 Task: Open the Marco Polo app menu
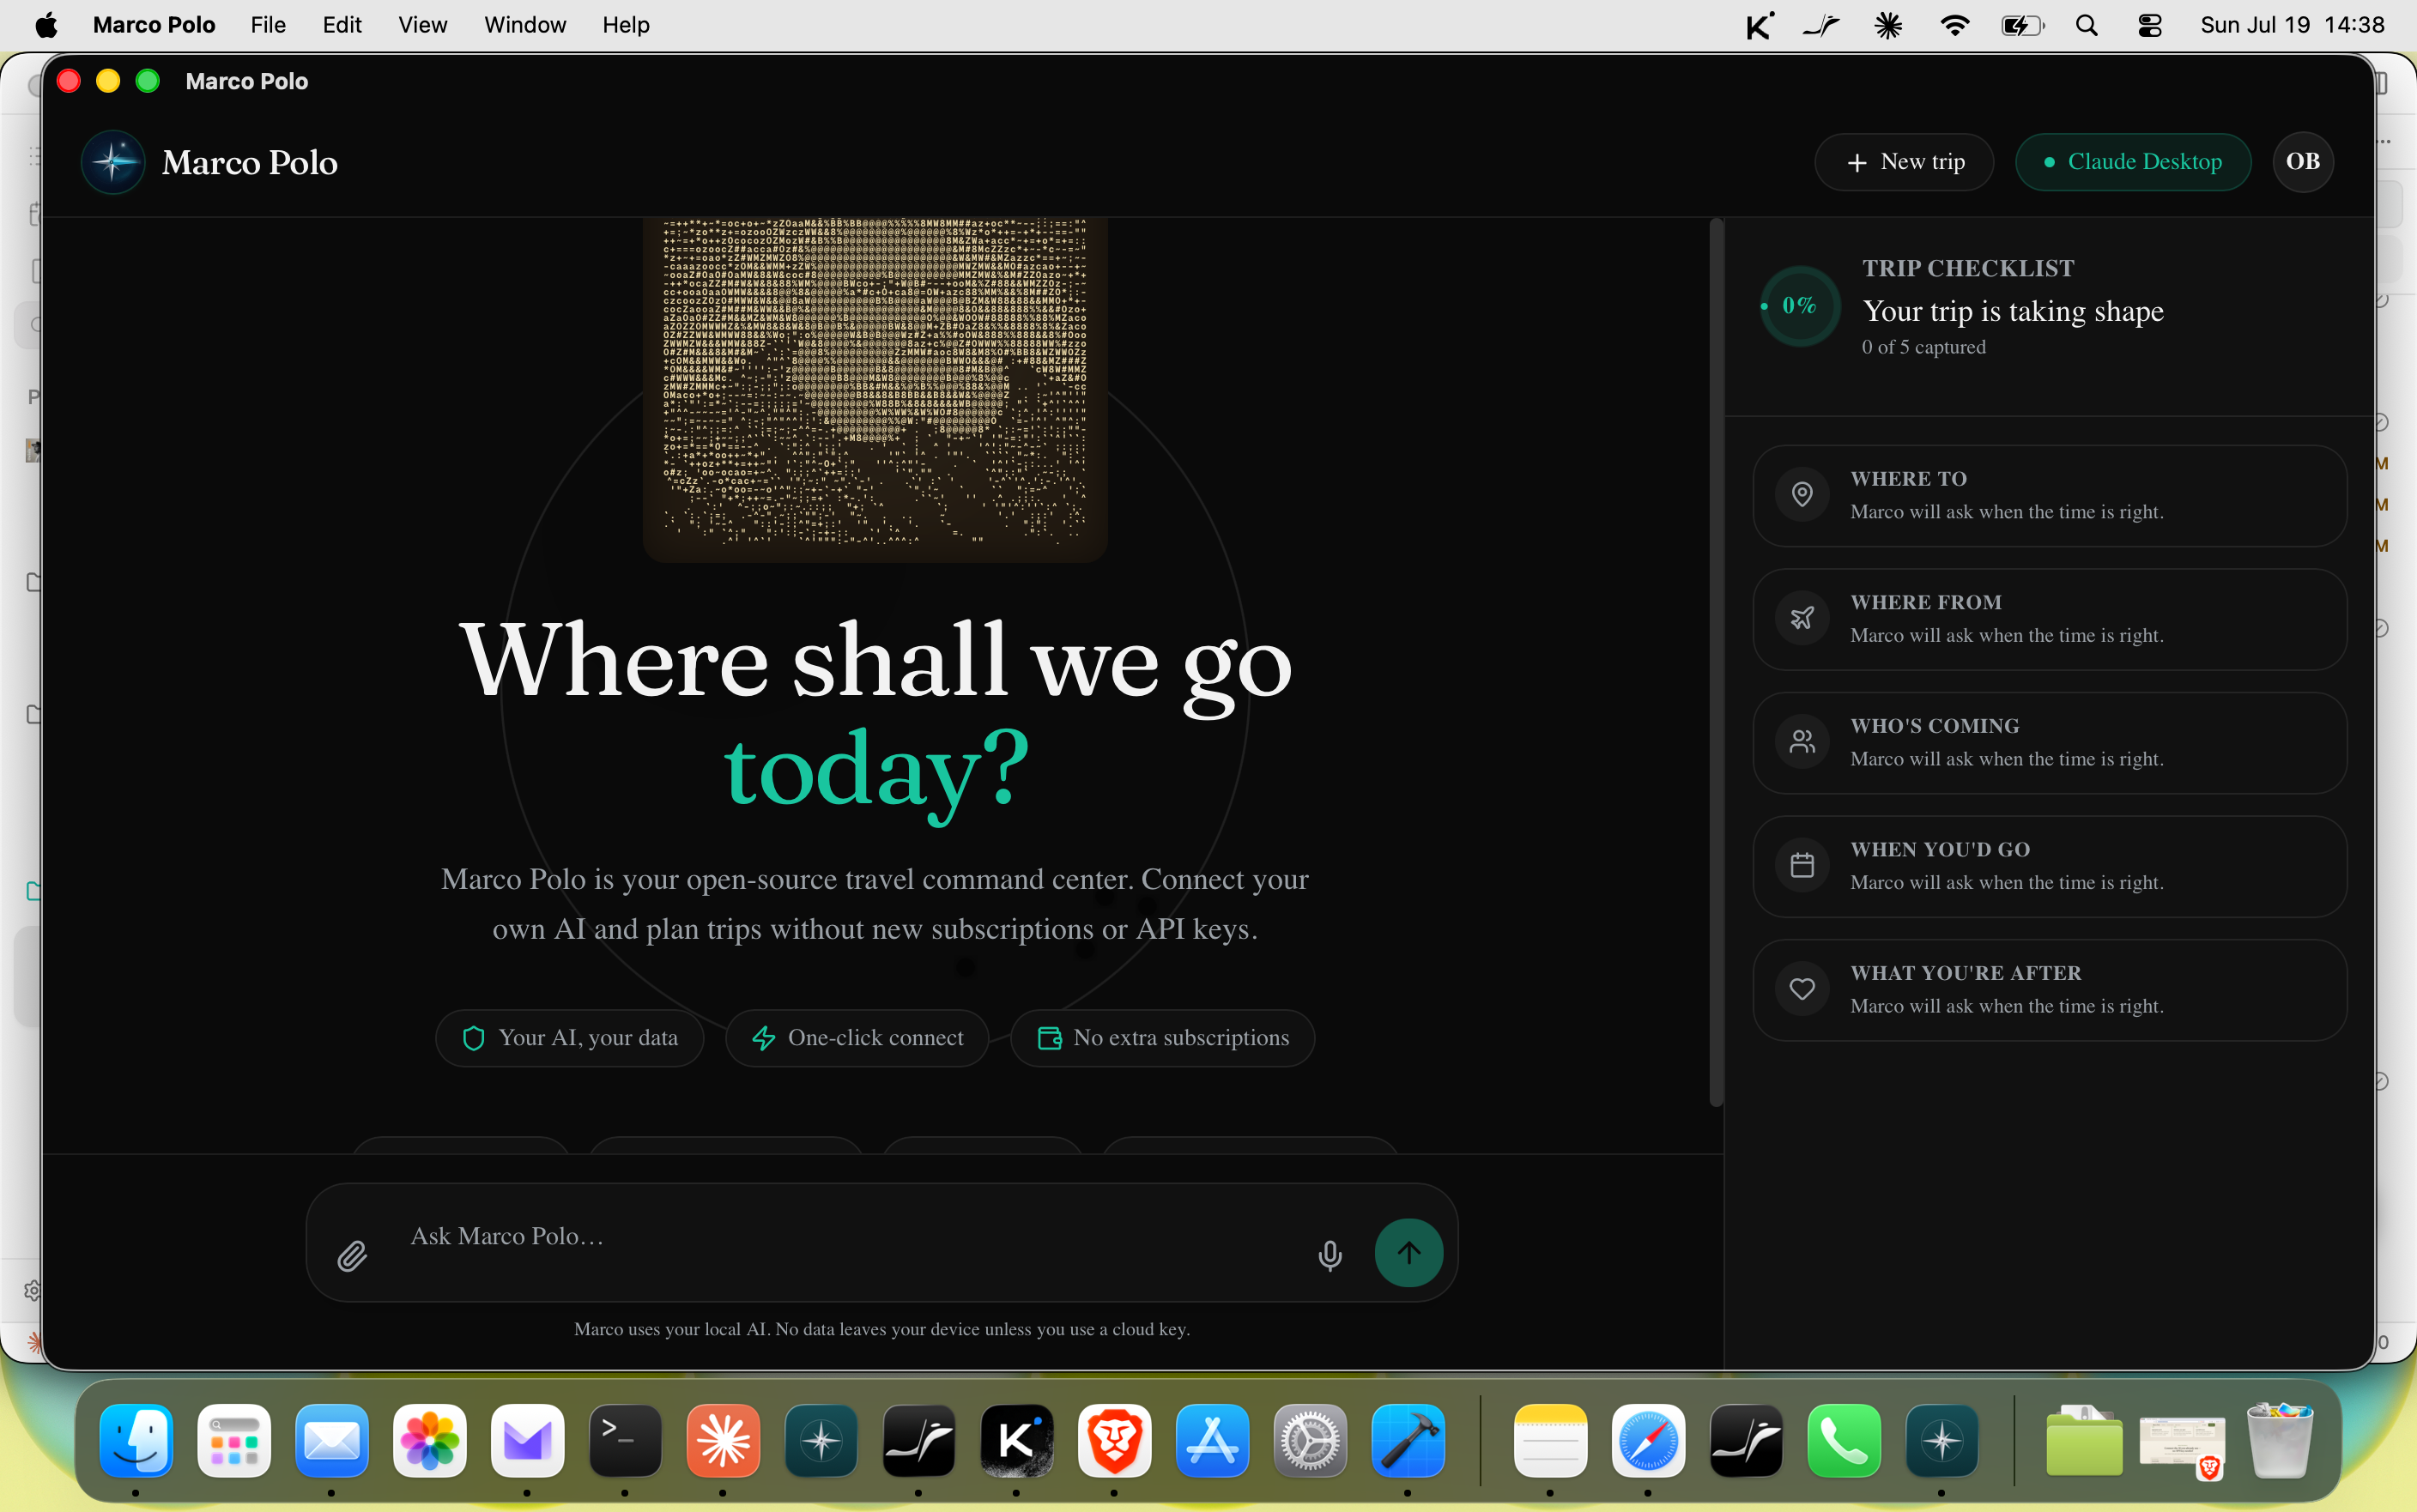click(x=154, y=25)
